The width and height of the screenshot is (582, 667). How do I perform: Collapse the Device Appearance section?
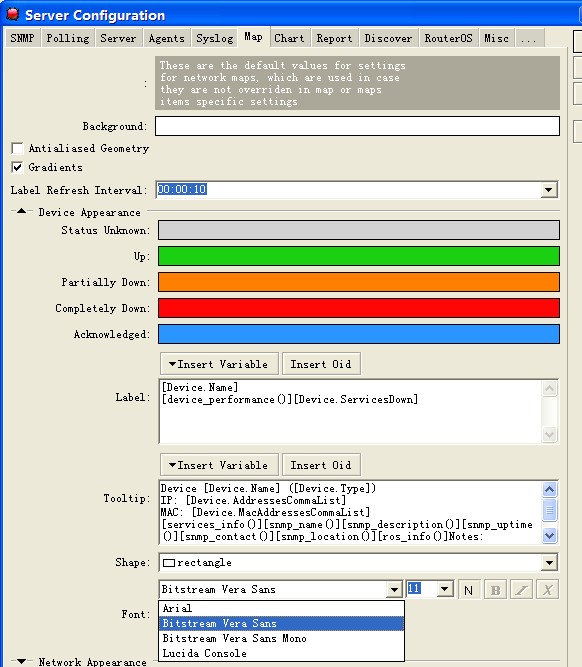[x=21, y=211]
